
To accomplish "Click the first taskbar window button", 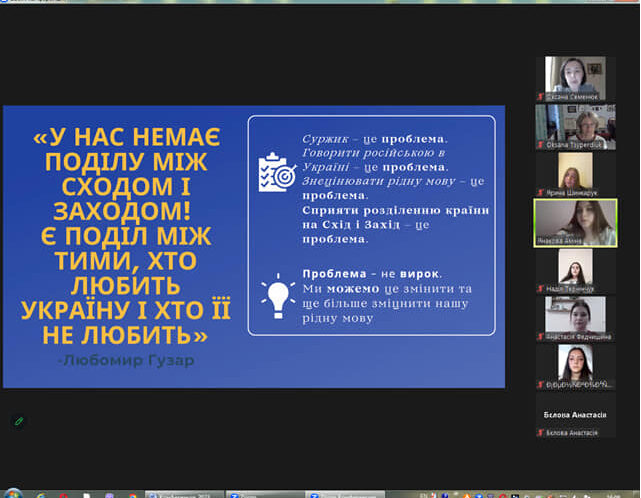I will pos(182,493).
